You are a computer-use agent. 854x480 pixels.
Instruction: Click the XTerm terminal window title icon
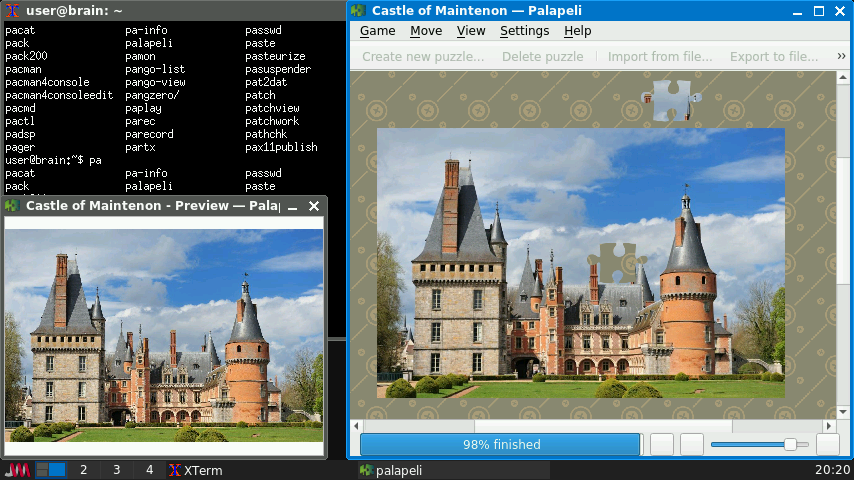point(9,9)
